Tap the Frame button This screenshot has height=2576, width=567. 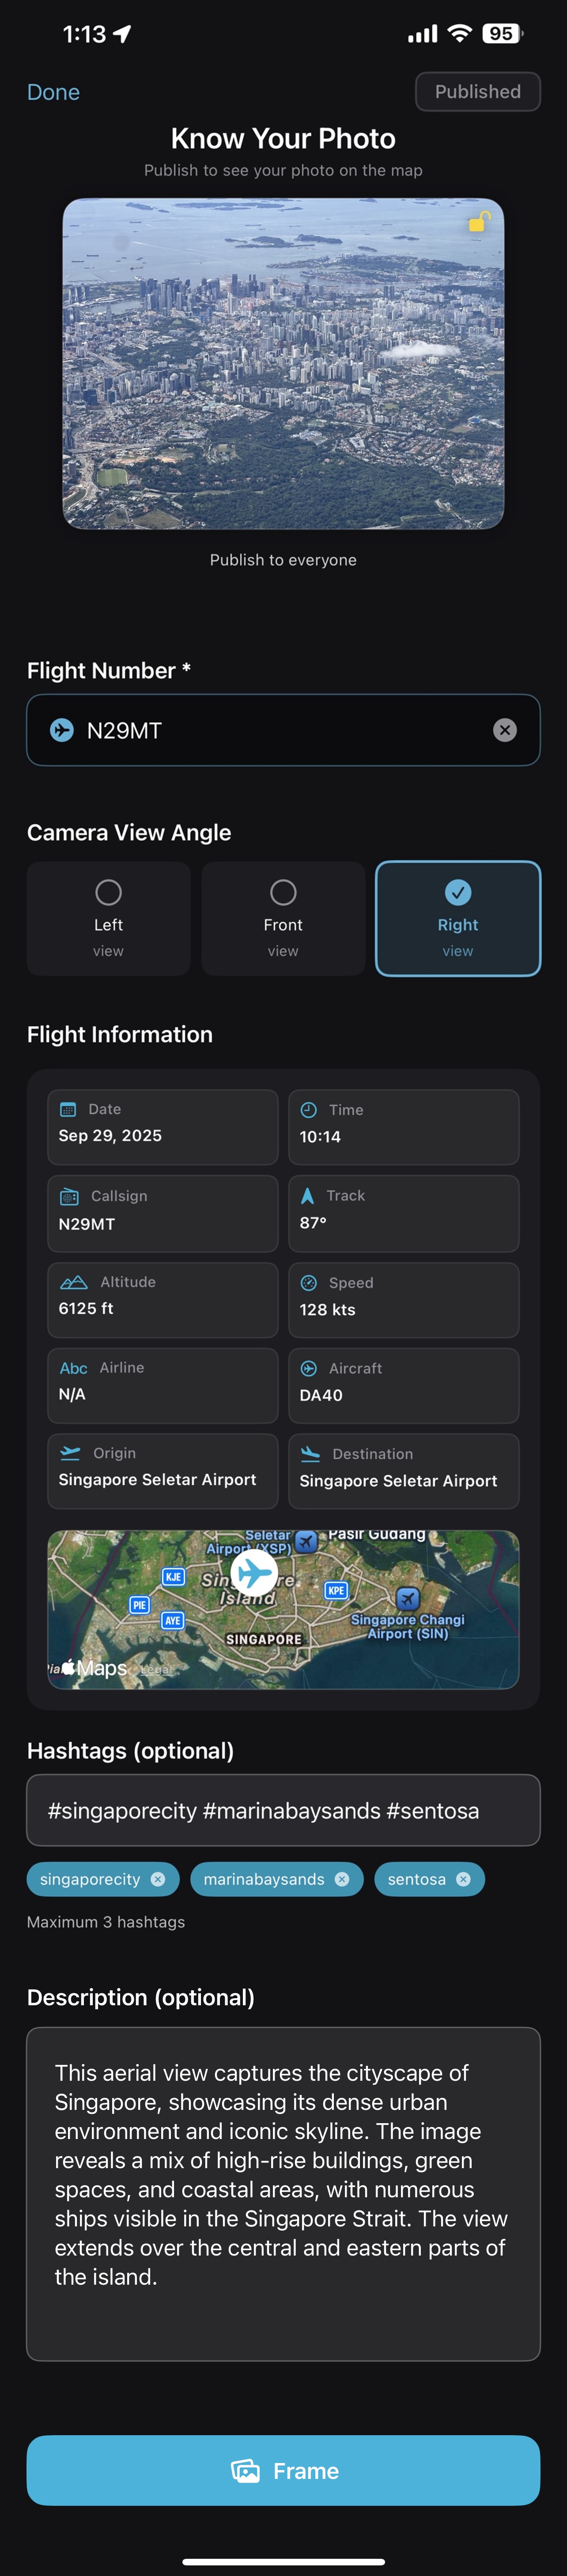pos(283,2471)
